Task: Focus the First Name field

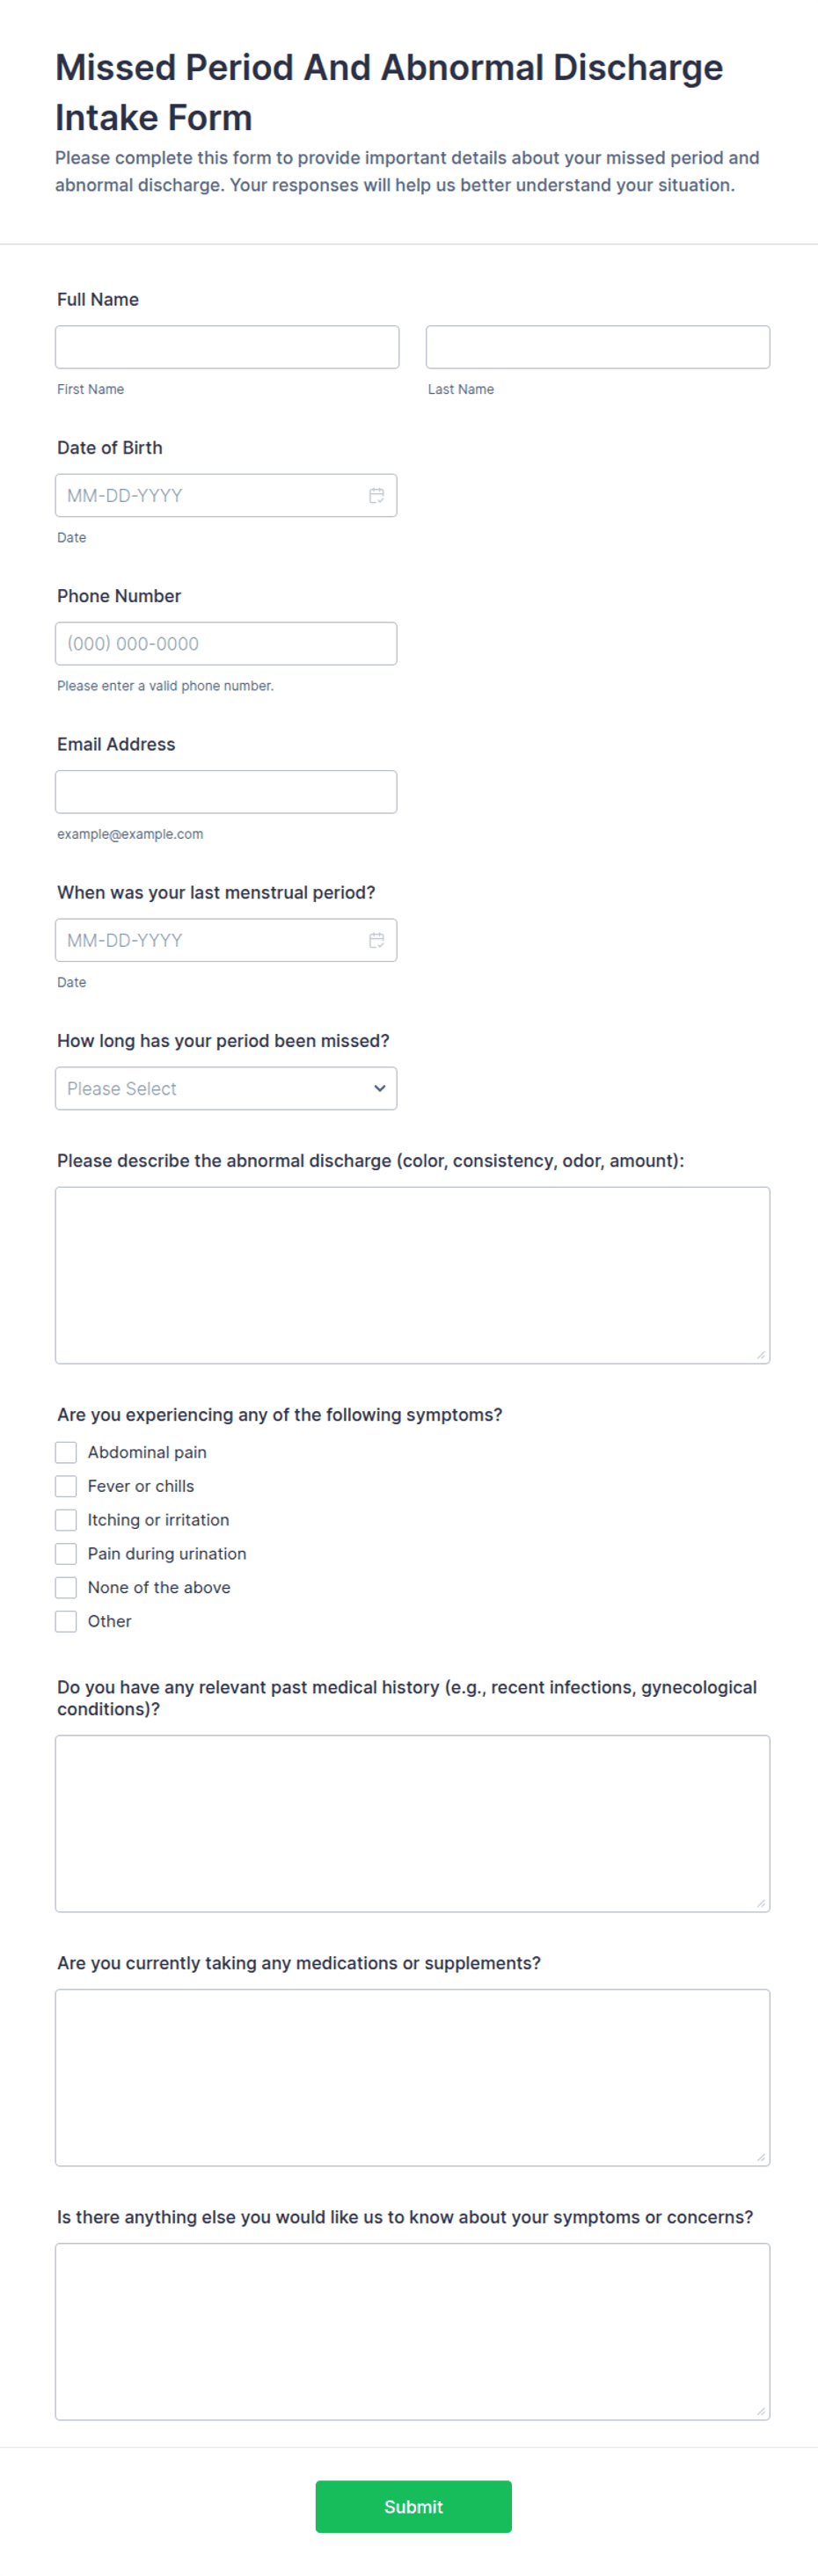Action: click(x=227, y=348)
